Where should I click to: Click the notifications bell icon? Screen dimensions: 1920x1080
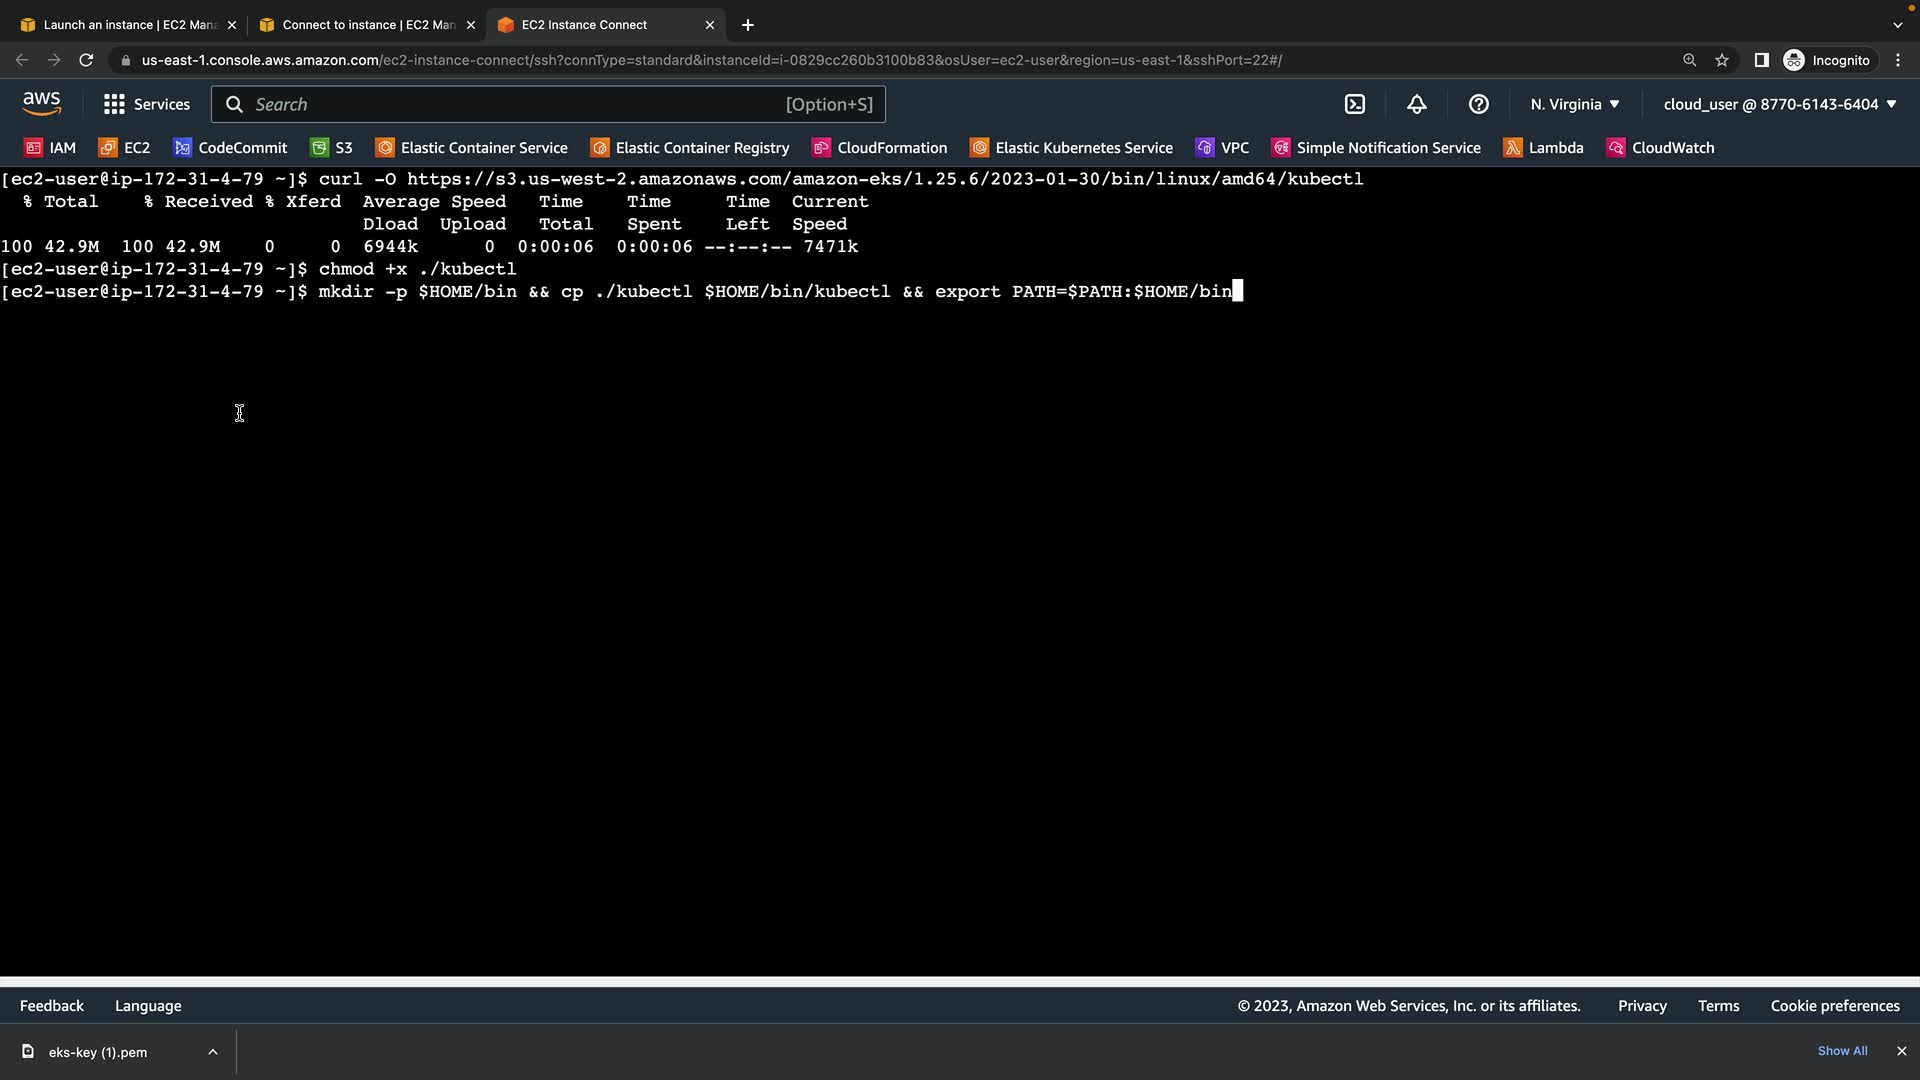(x=1417, y=104)
